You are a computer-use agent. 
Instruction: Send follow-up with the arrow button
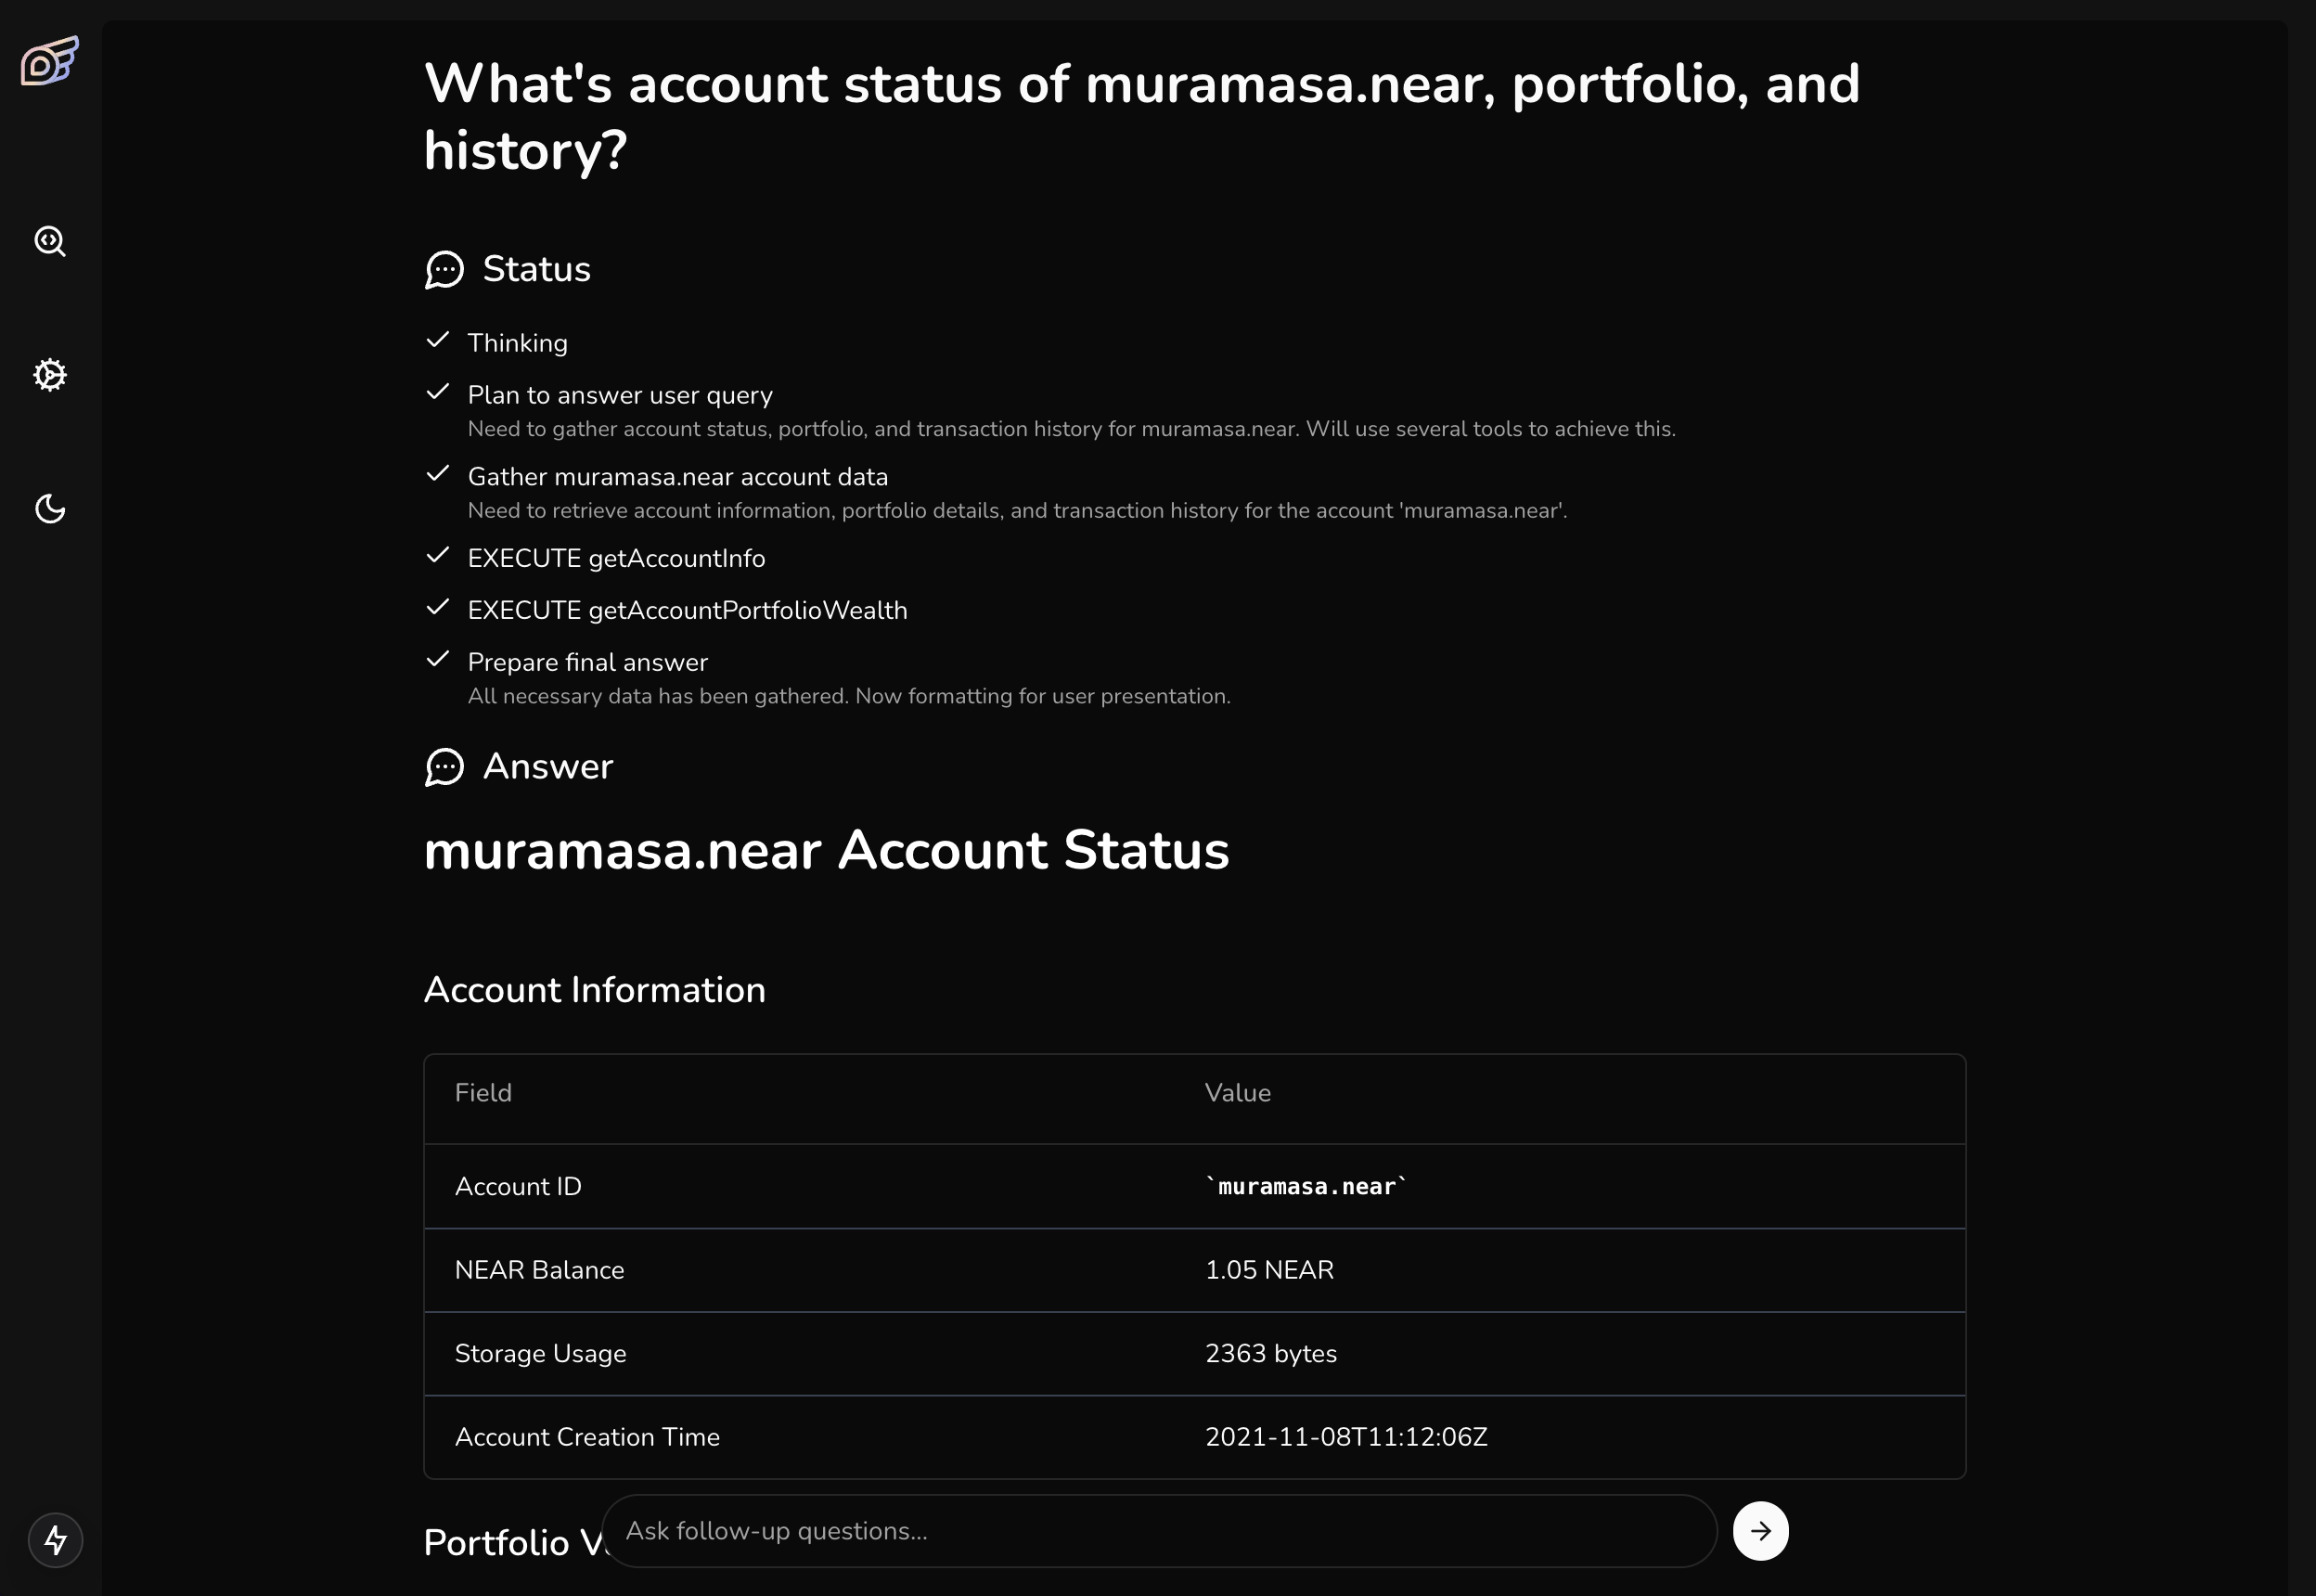(x=1759, y=1530)
